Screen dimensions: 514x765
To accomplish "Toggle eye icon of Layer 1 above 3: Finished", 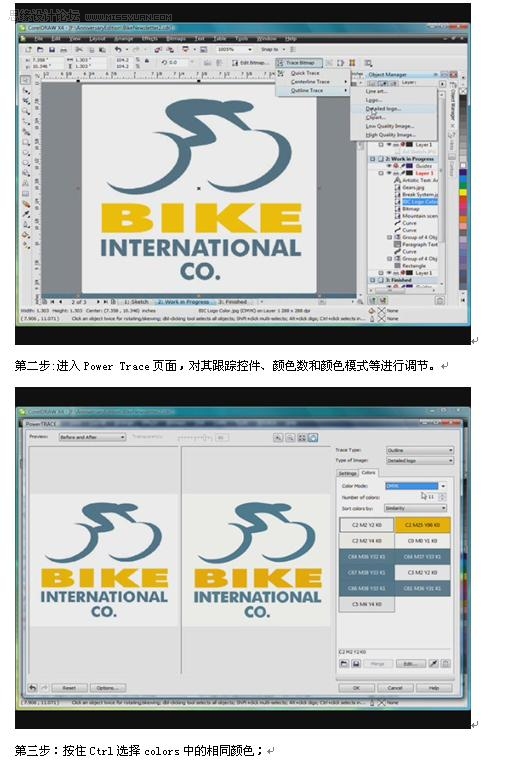I will tap(389, 273).
